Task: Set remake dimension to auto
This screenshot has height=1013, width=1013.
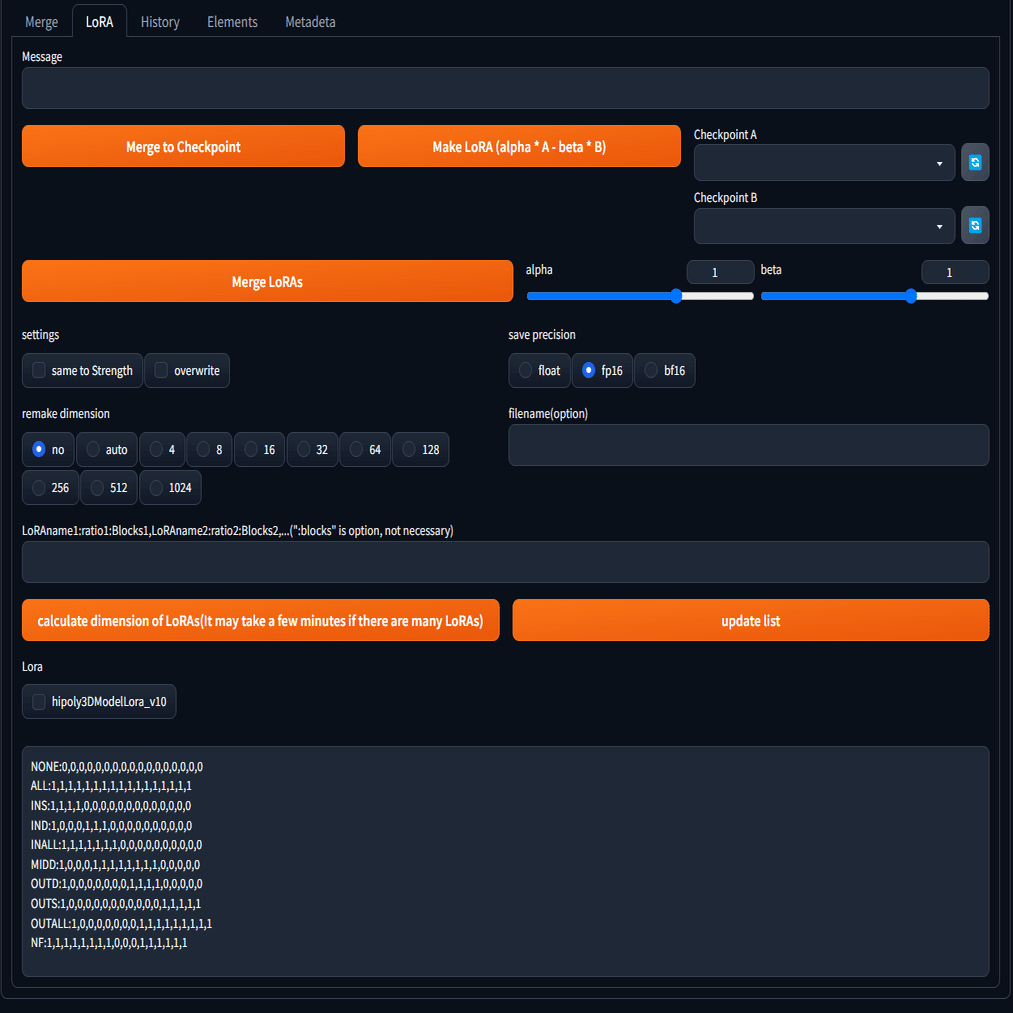Action: tap(107, 450)
